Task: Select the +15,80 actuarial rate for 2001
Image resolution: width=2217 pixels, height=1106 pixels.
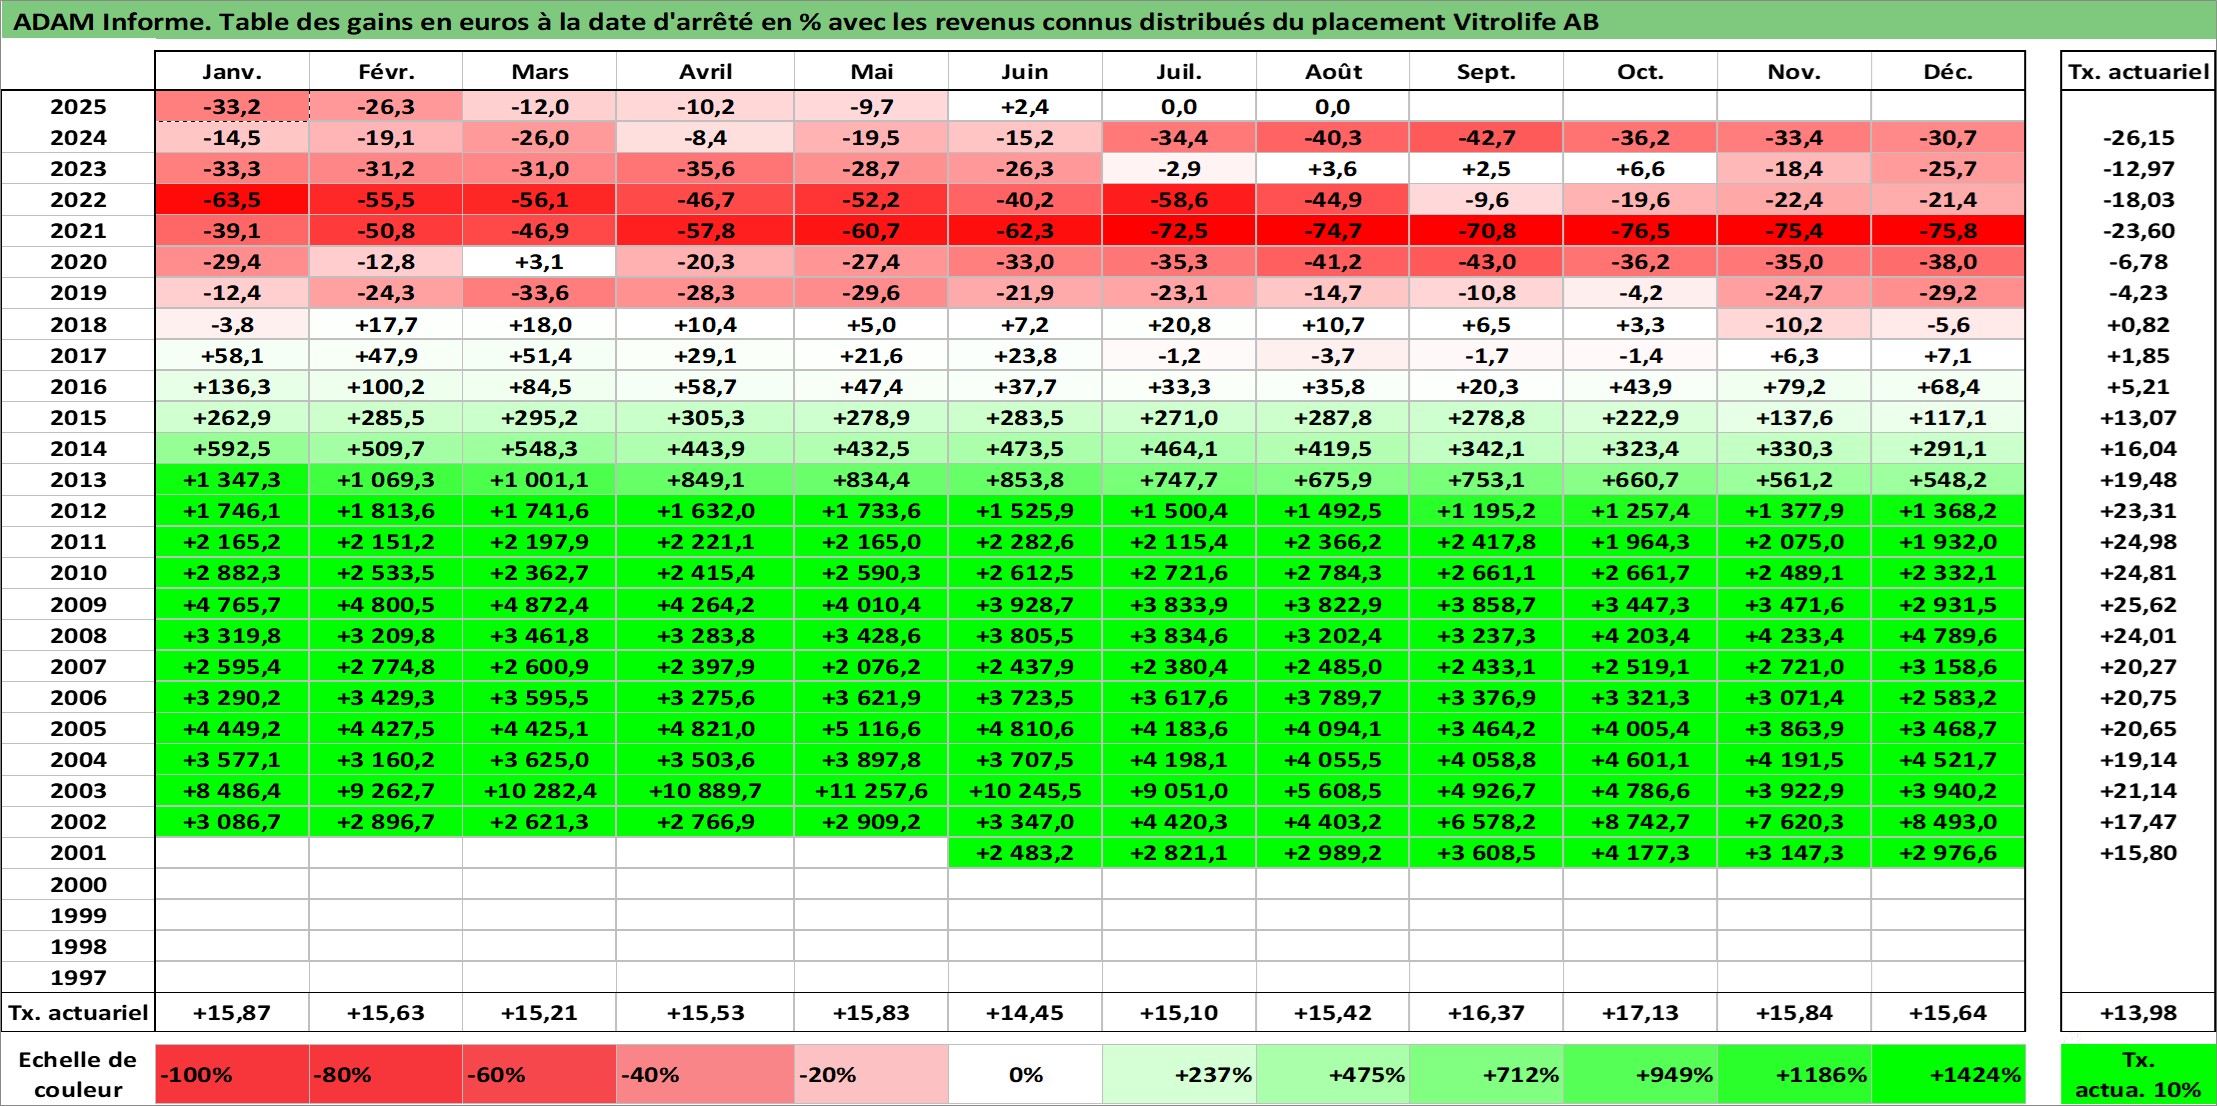Action: 2138,853
